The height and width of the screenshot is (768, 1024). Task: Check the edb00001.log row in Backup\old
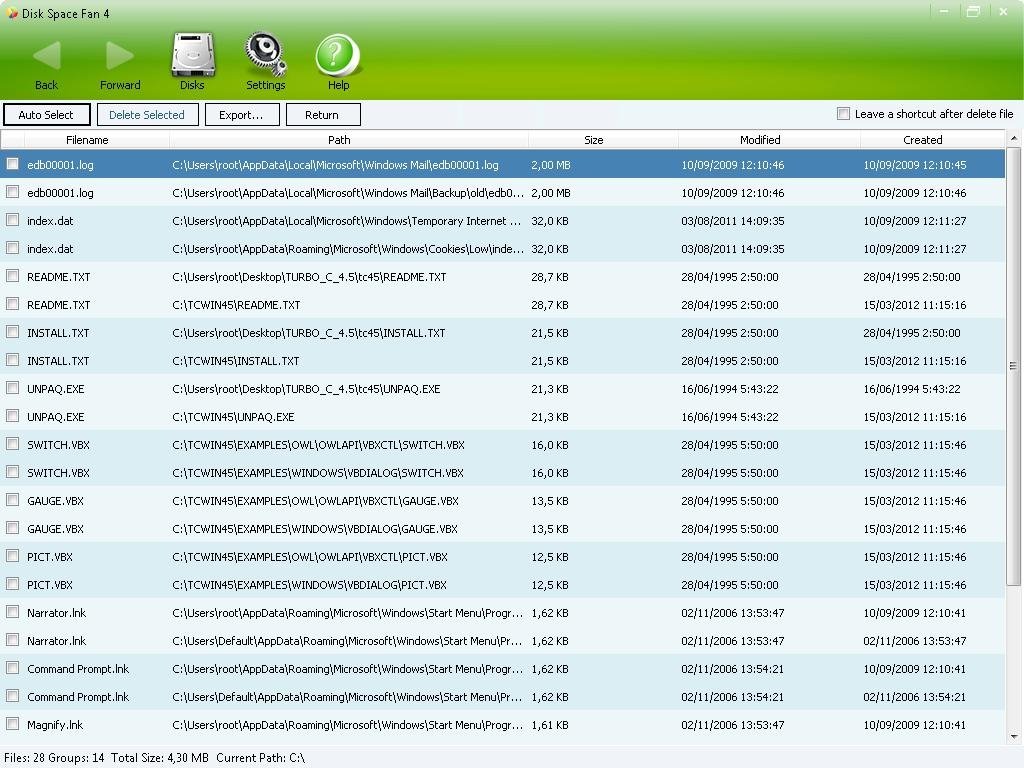[12, 192]
